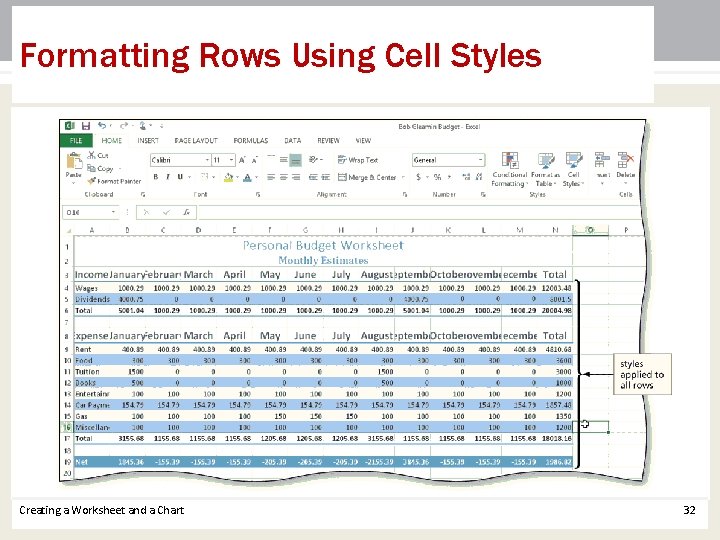Viewport: 720px width, 540px height.
Task: Click the Copy icon
Action: point(91,168)
